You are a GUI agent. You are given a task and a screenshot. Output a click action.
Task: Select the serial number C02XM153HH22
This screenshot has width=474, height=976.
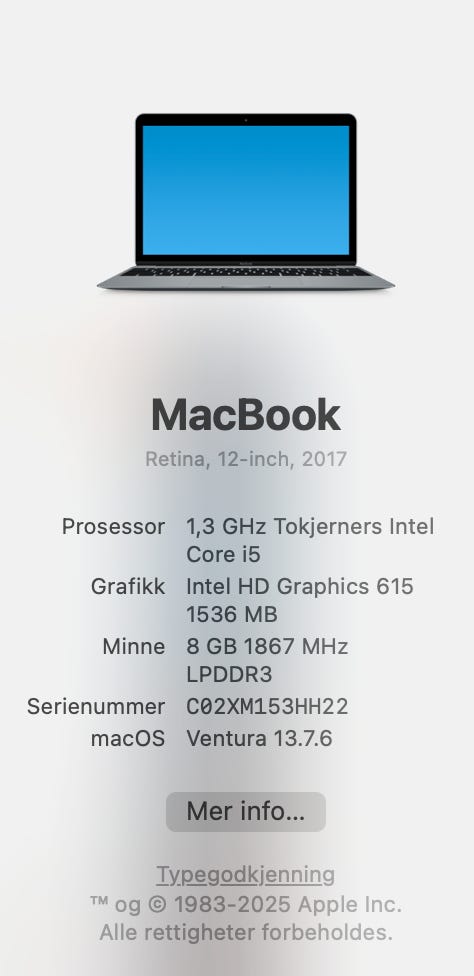pyautogui.click(x=267, y=706)
